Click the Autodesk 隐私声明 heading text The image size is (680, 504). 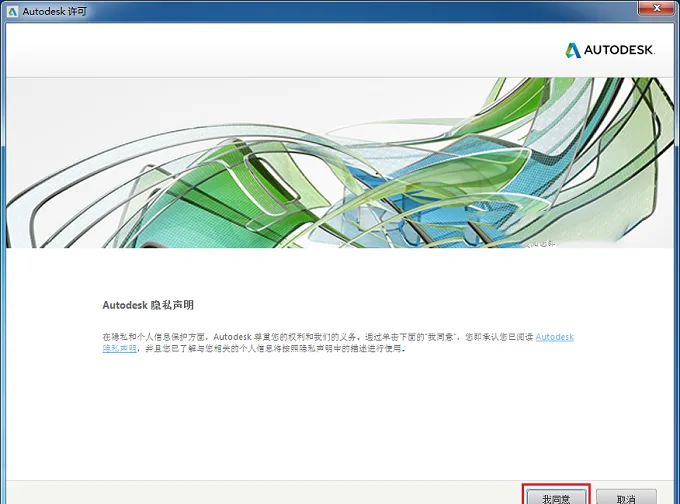pos(148,305)
